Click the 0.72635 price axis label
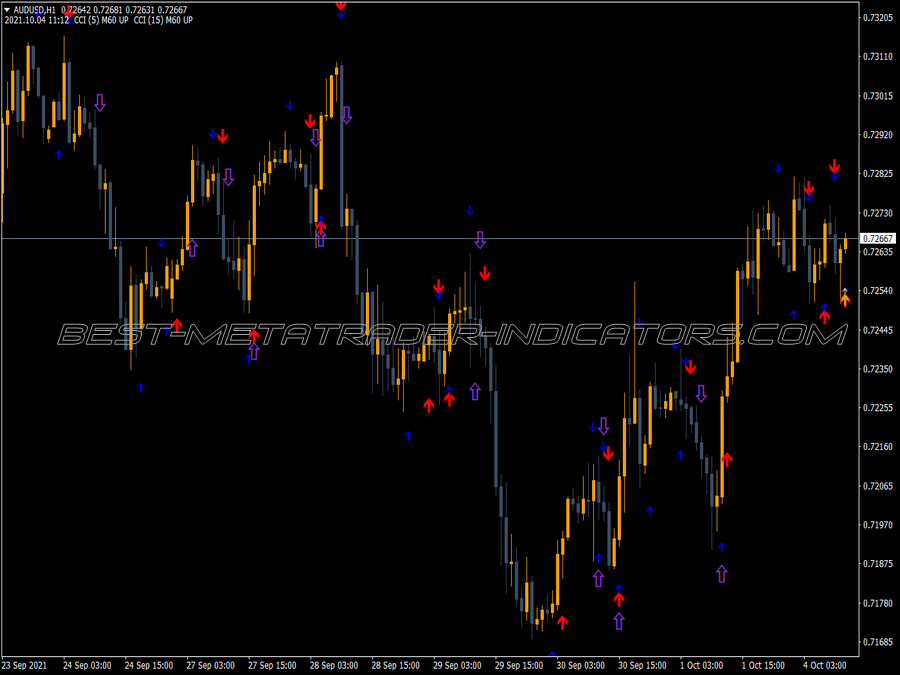 pos(878,252)
